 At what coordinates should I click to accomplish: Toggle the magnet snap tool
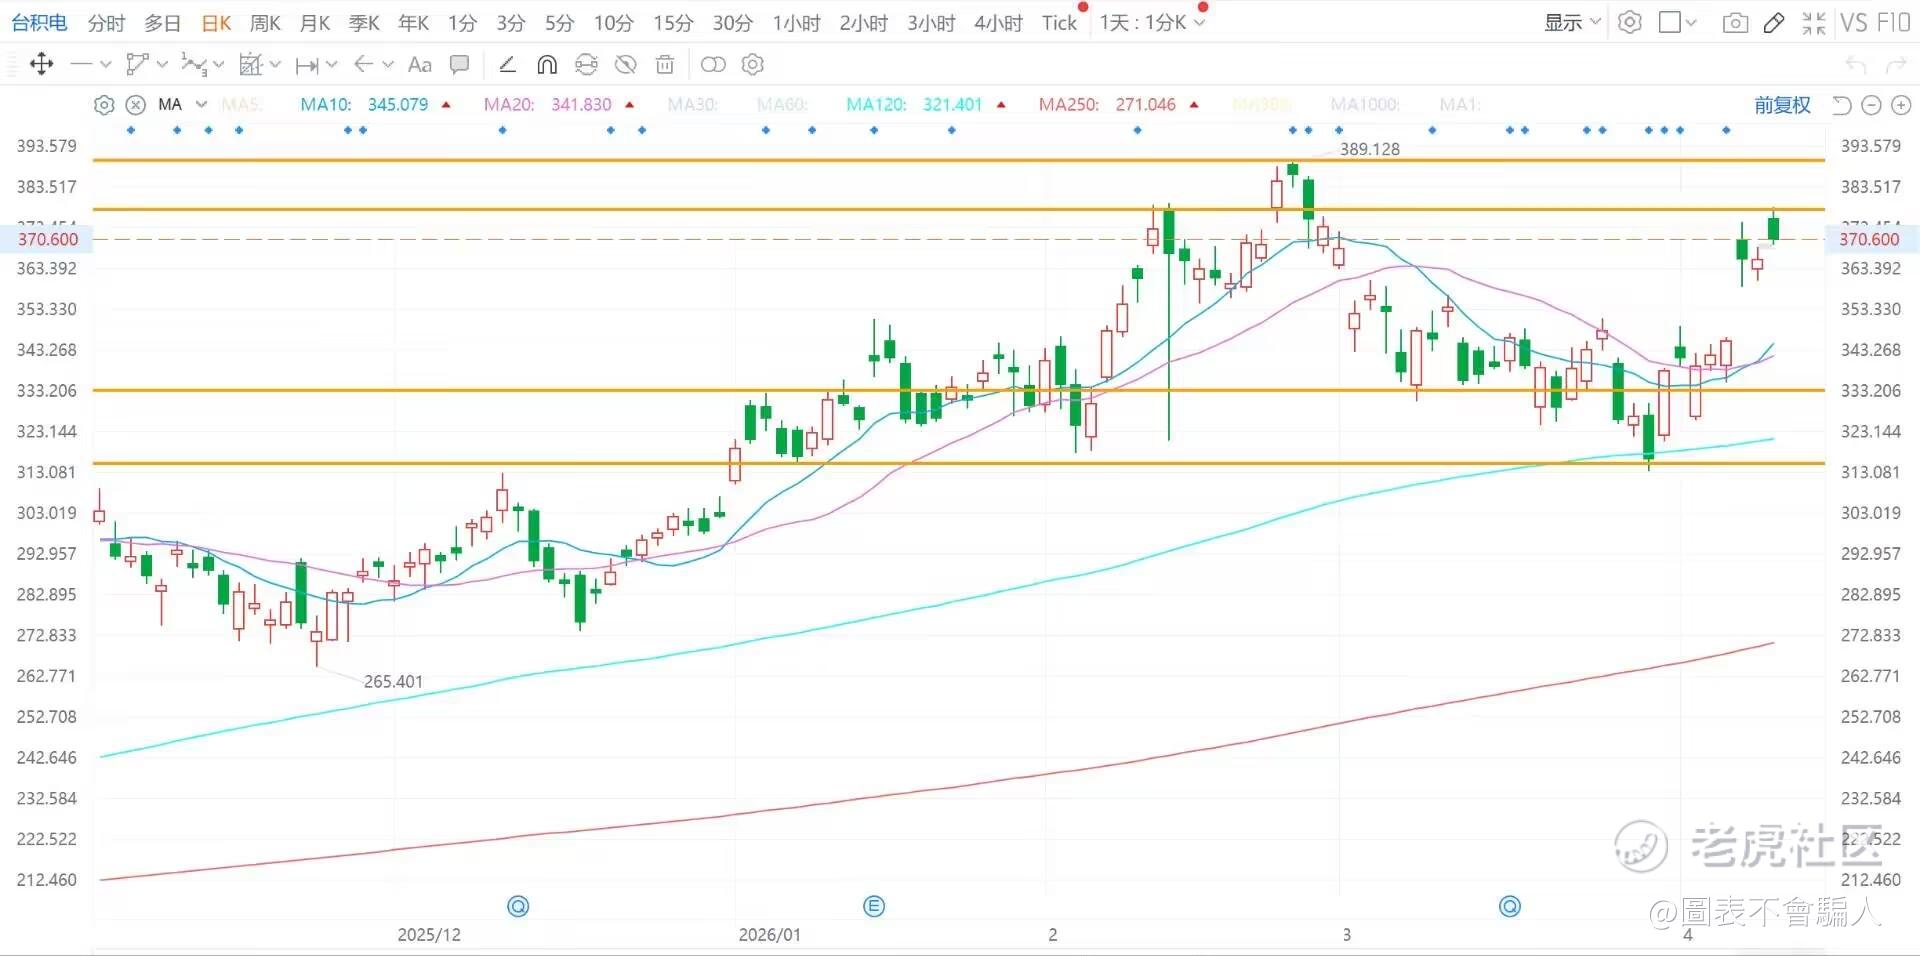coord(547,65)
